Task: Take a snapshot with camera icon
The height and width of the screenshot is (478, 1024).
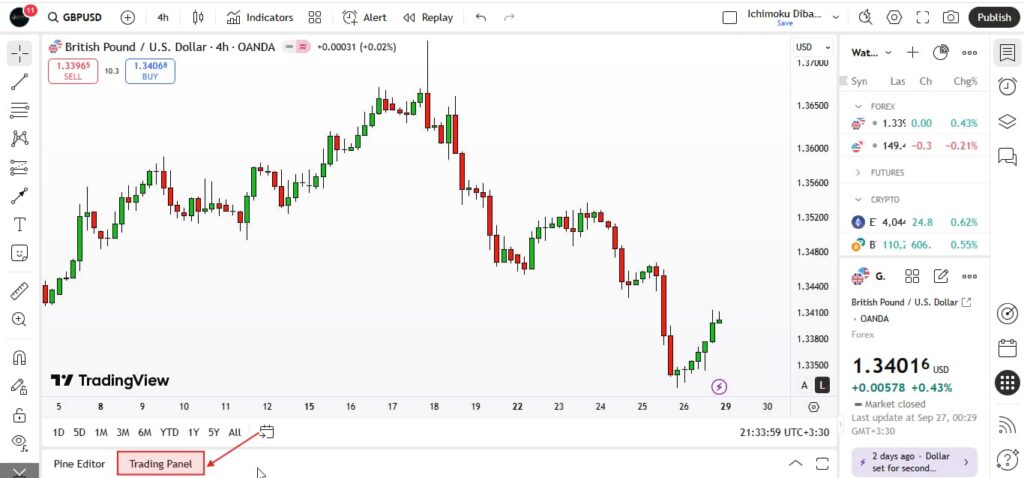Action: tap(950, 17)
